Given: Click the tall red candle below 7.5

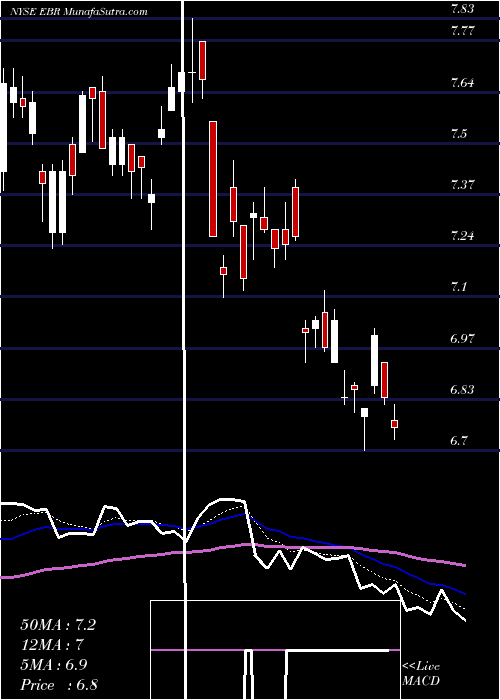Looking at the screenshot, I should click(x=213, y=179).
